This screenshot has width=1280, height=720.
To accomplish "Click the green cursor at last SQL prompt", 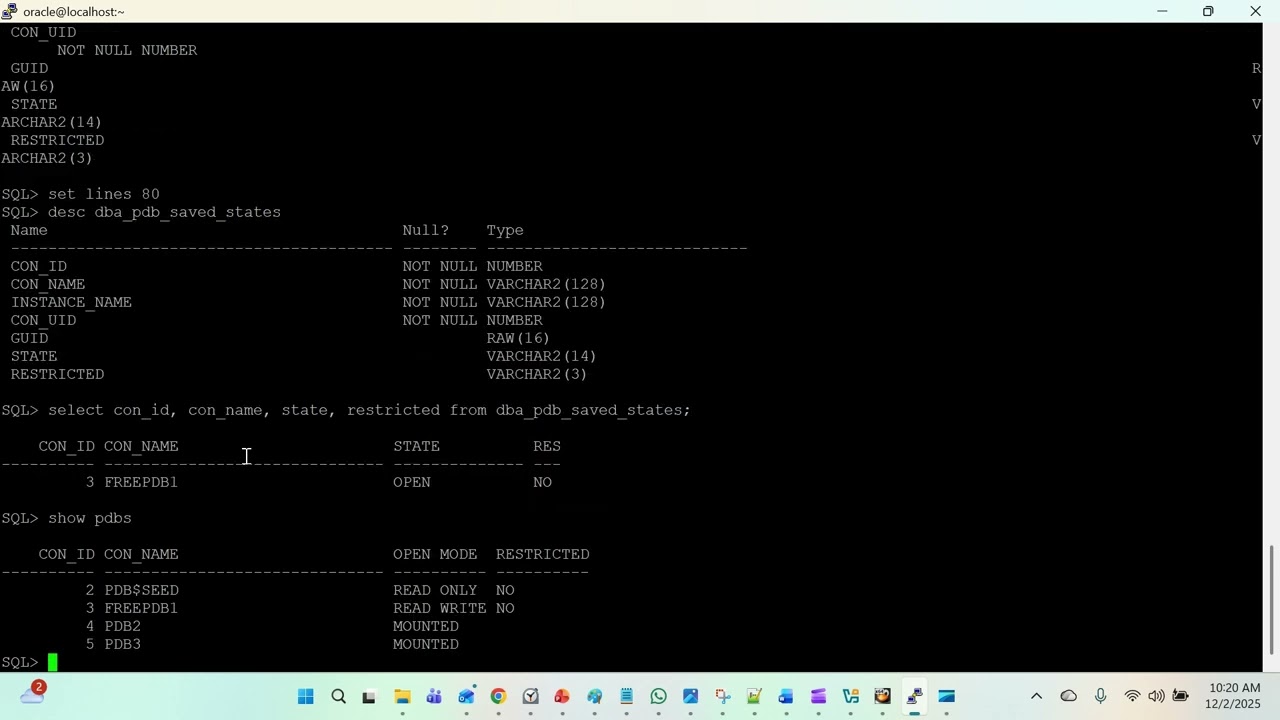I will click(x=53, y=662).
